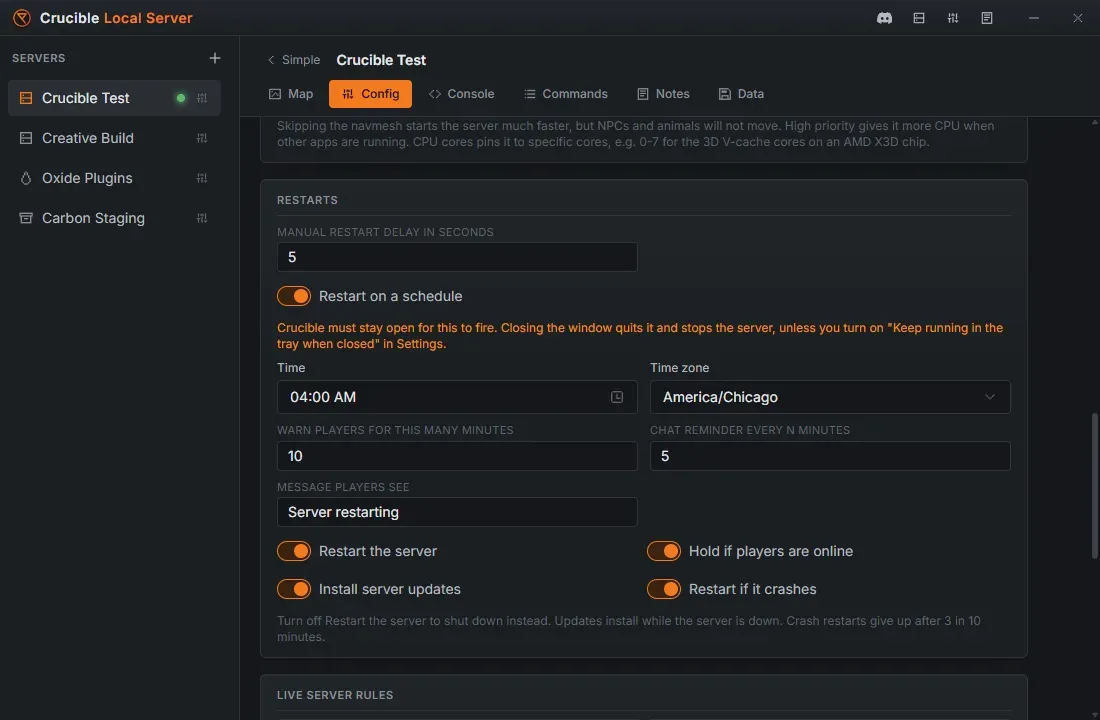The width and height of the screenshot is (1100, 720).
Task: Click the green status dot for Crucible Test
Action: point(181,98)
